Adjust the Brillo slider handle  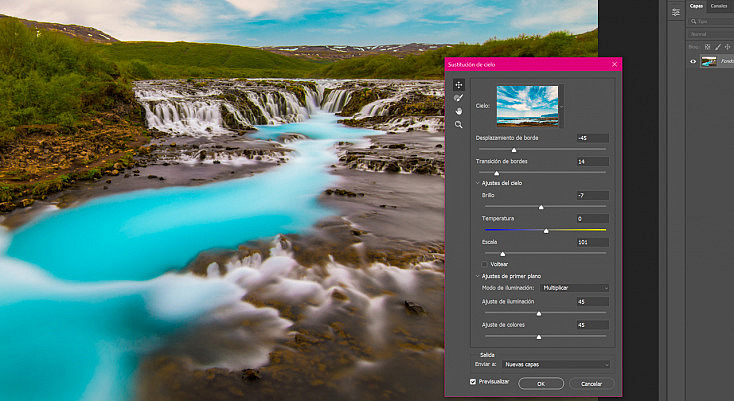click(x=541, y=207)
